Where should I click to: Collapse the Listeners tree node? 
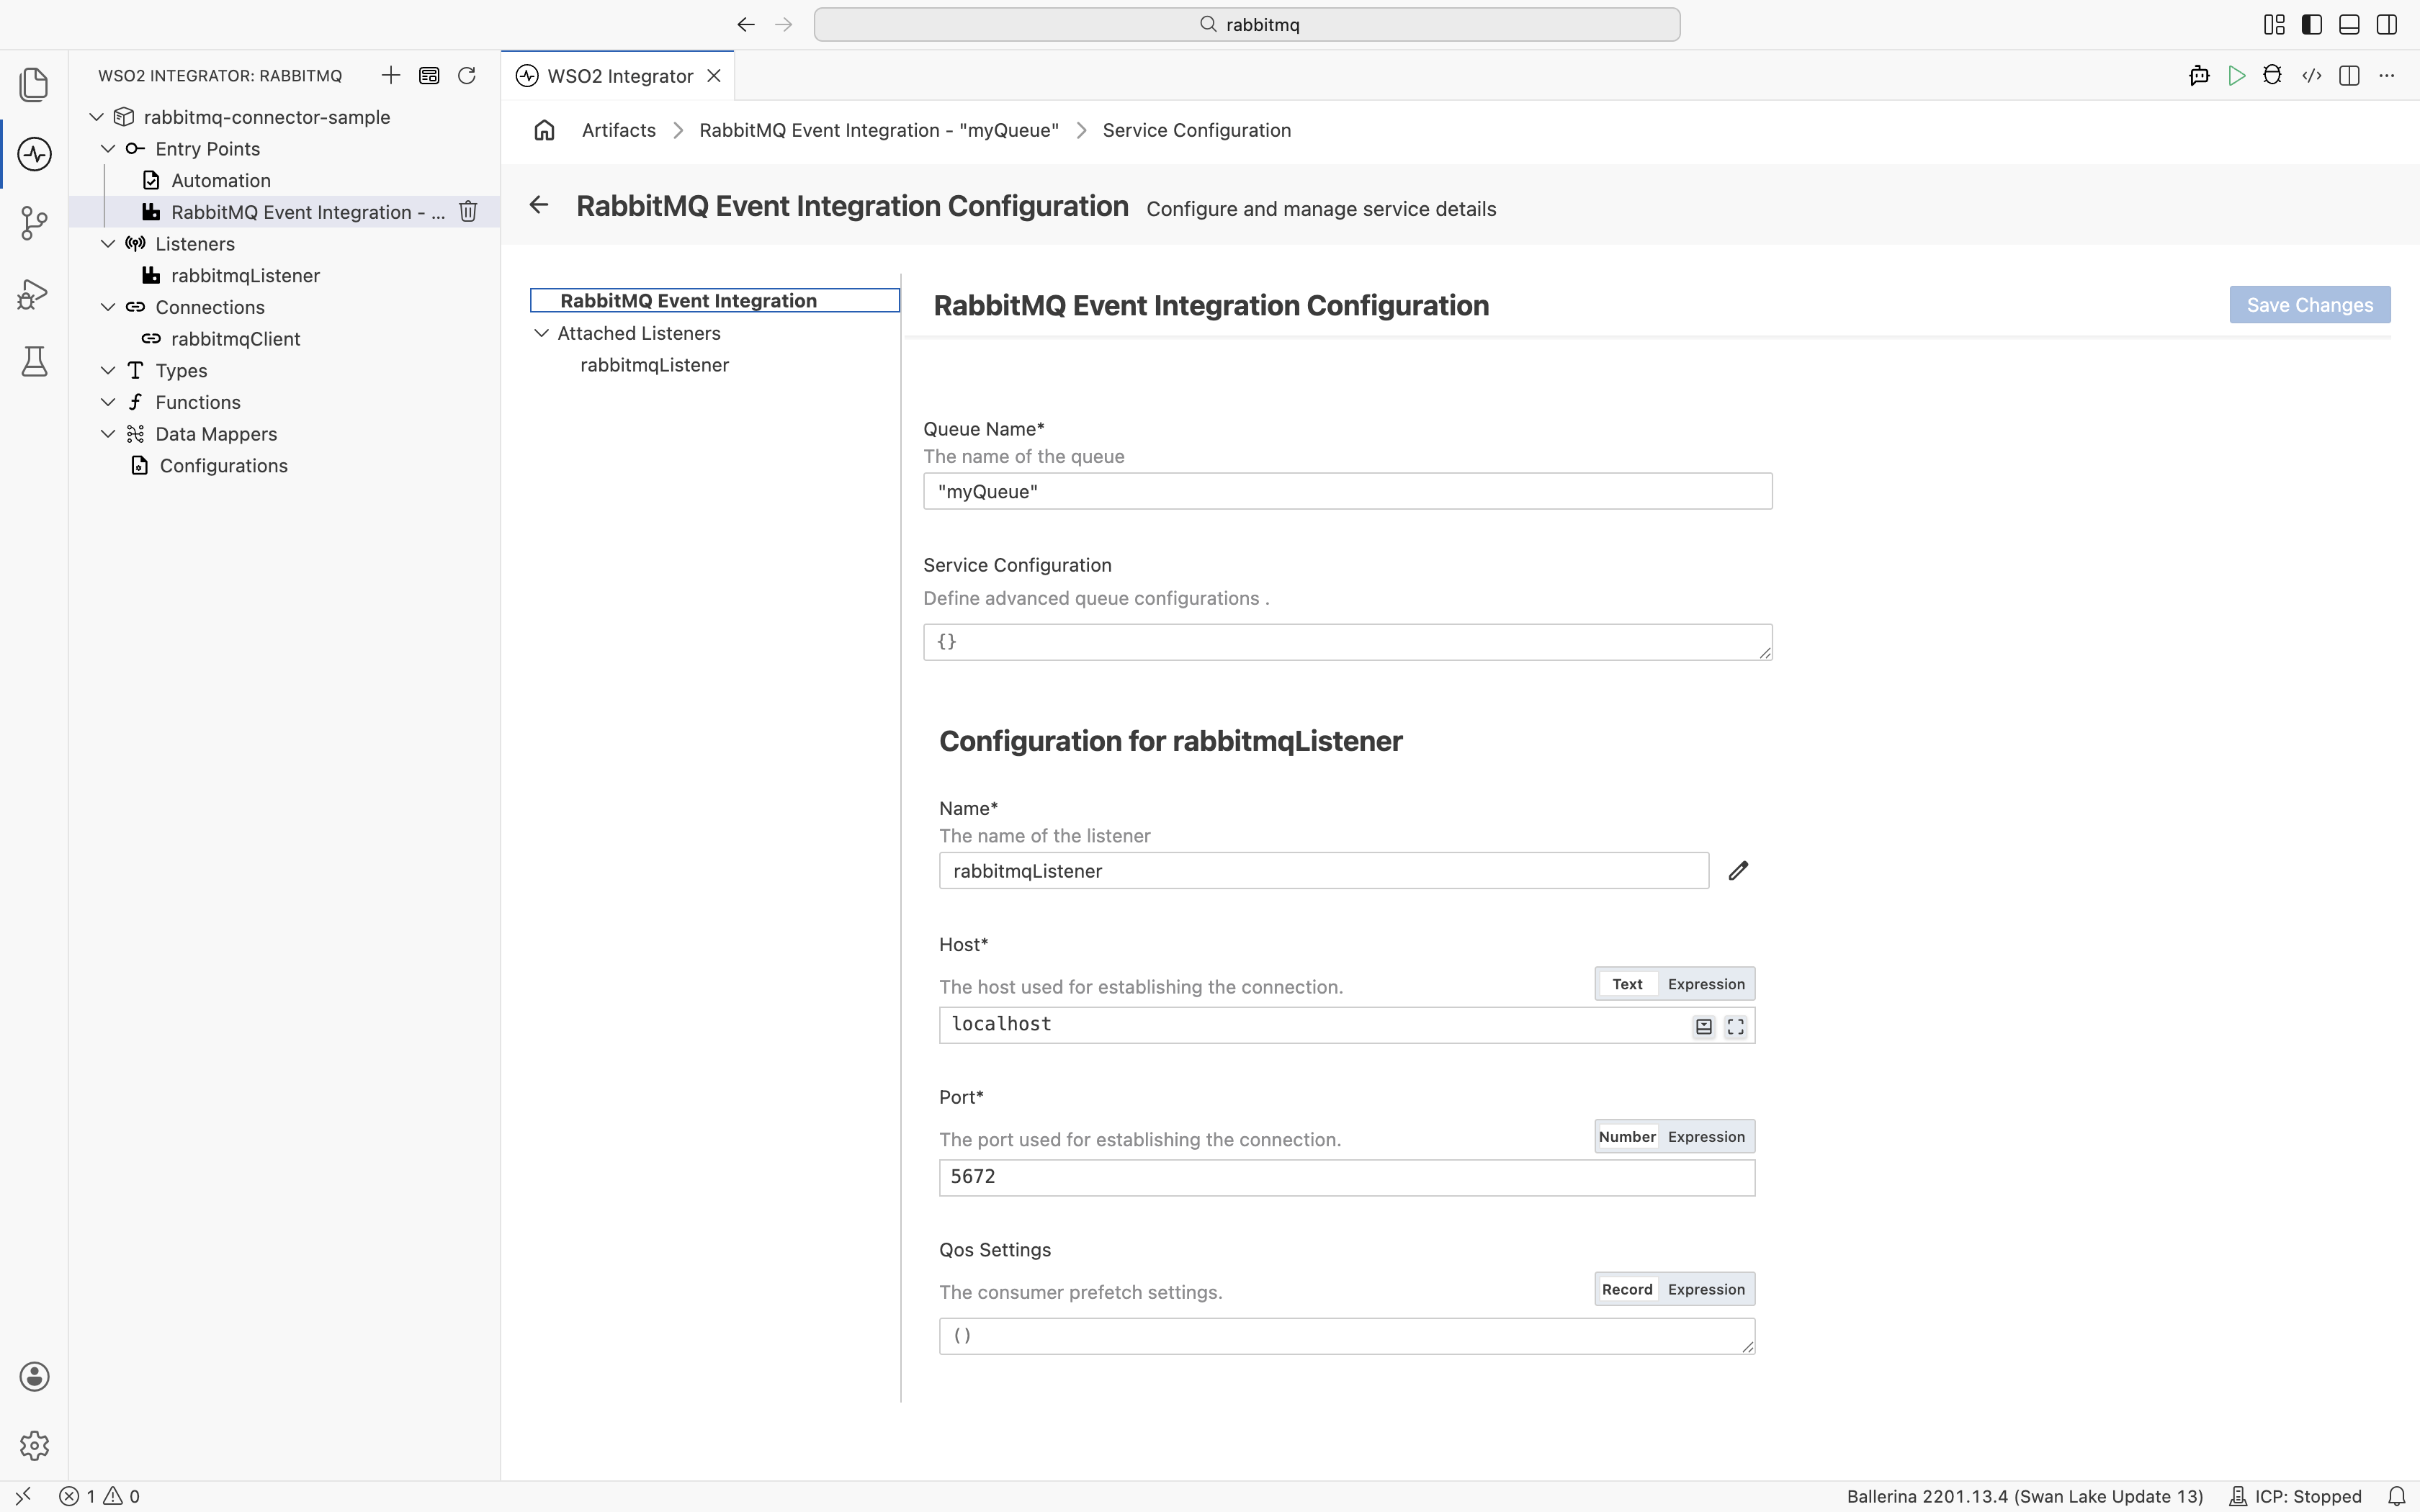[108, 243]
